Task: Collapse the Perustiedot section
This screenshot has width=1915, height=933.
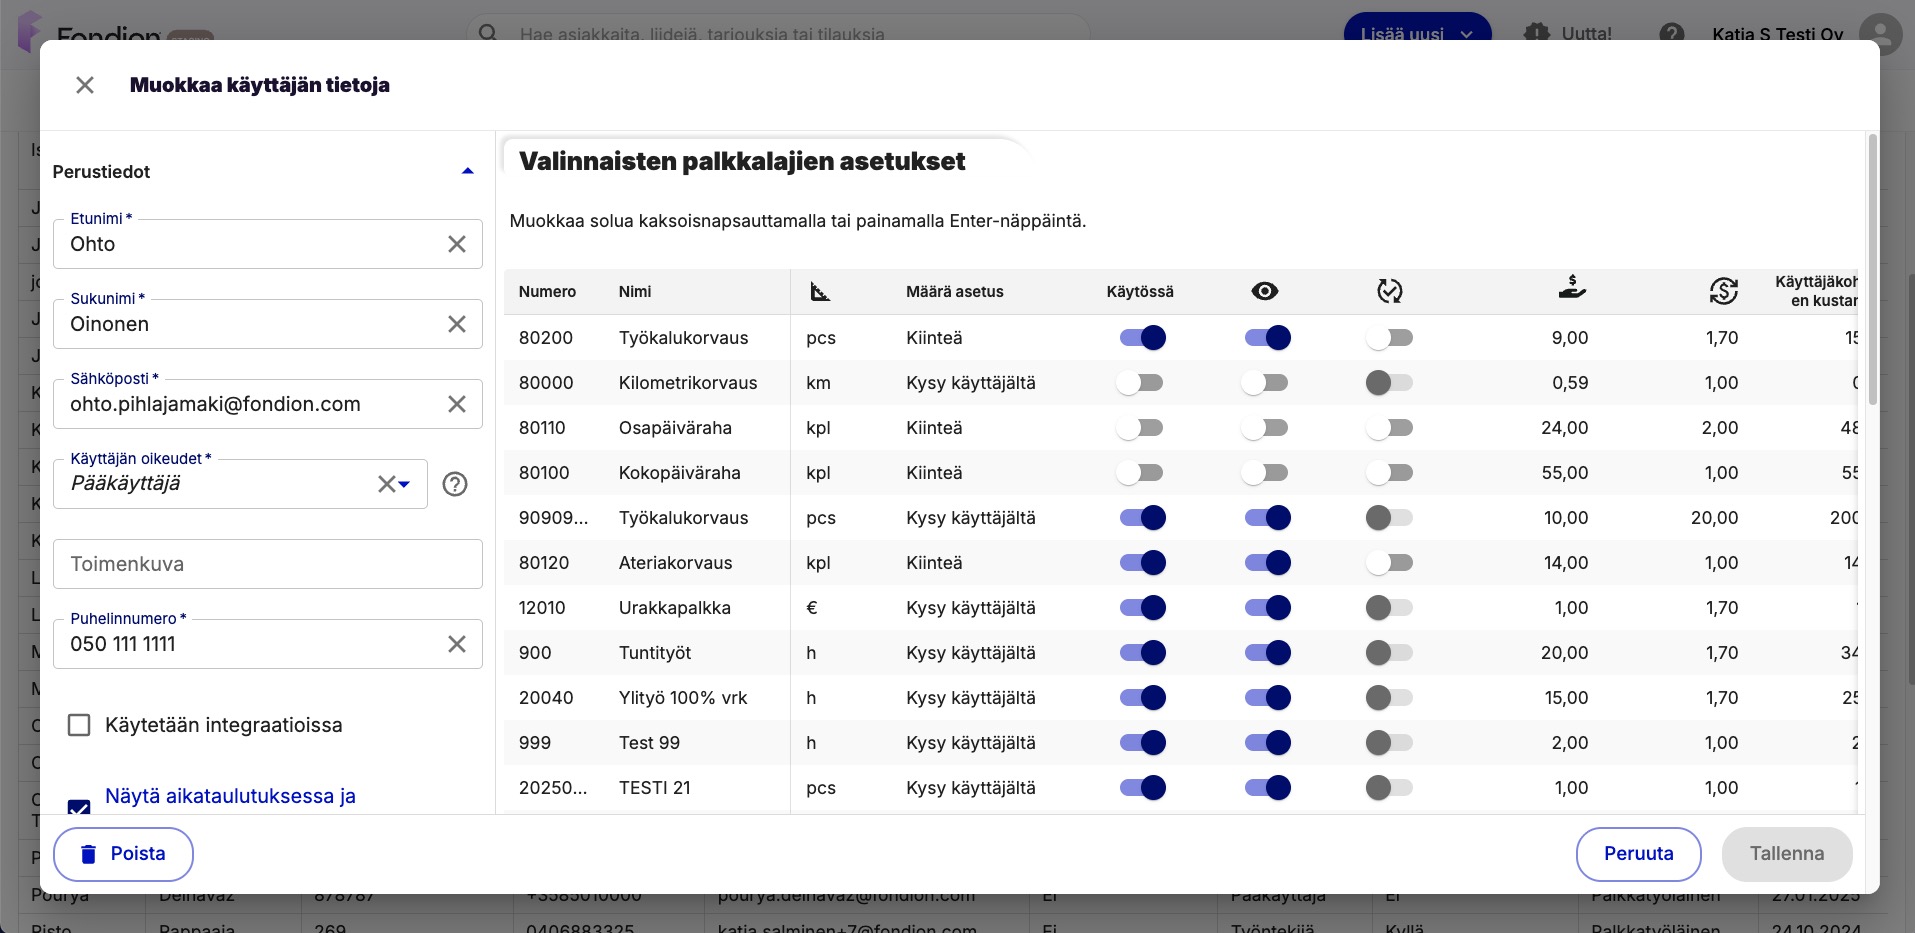Action: click(467, 171)
